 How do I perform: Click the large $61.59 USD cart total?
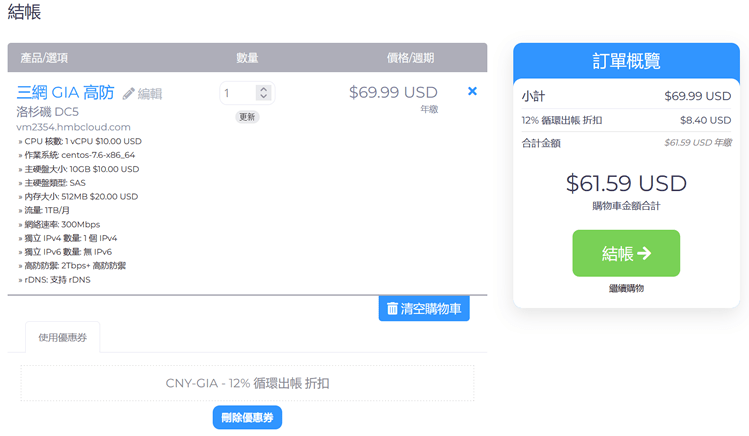(626, 184)
